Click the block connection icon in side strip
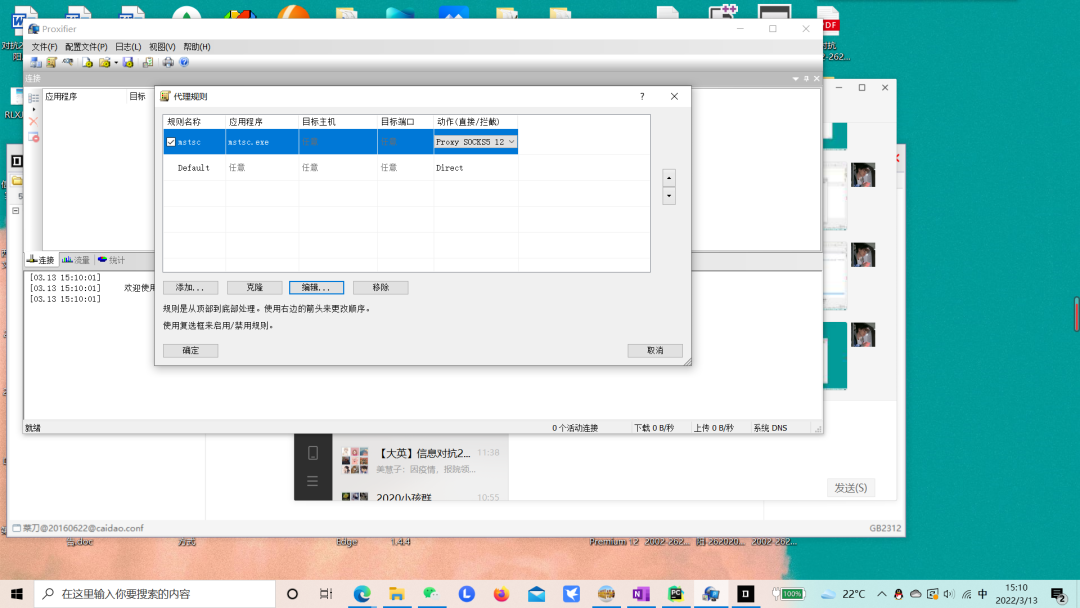 33,137
